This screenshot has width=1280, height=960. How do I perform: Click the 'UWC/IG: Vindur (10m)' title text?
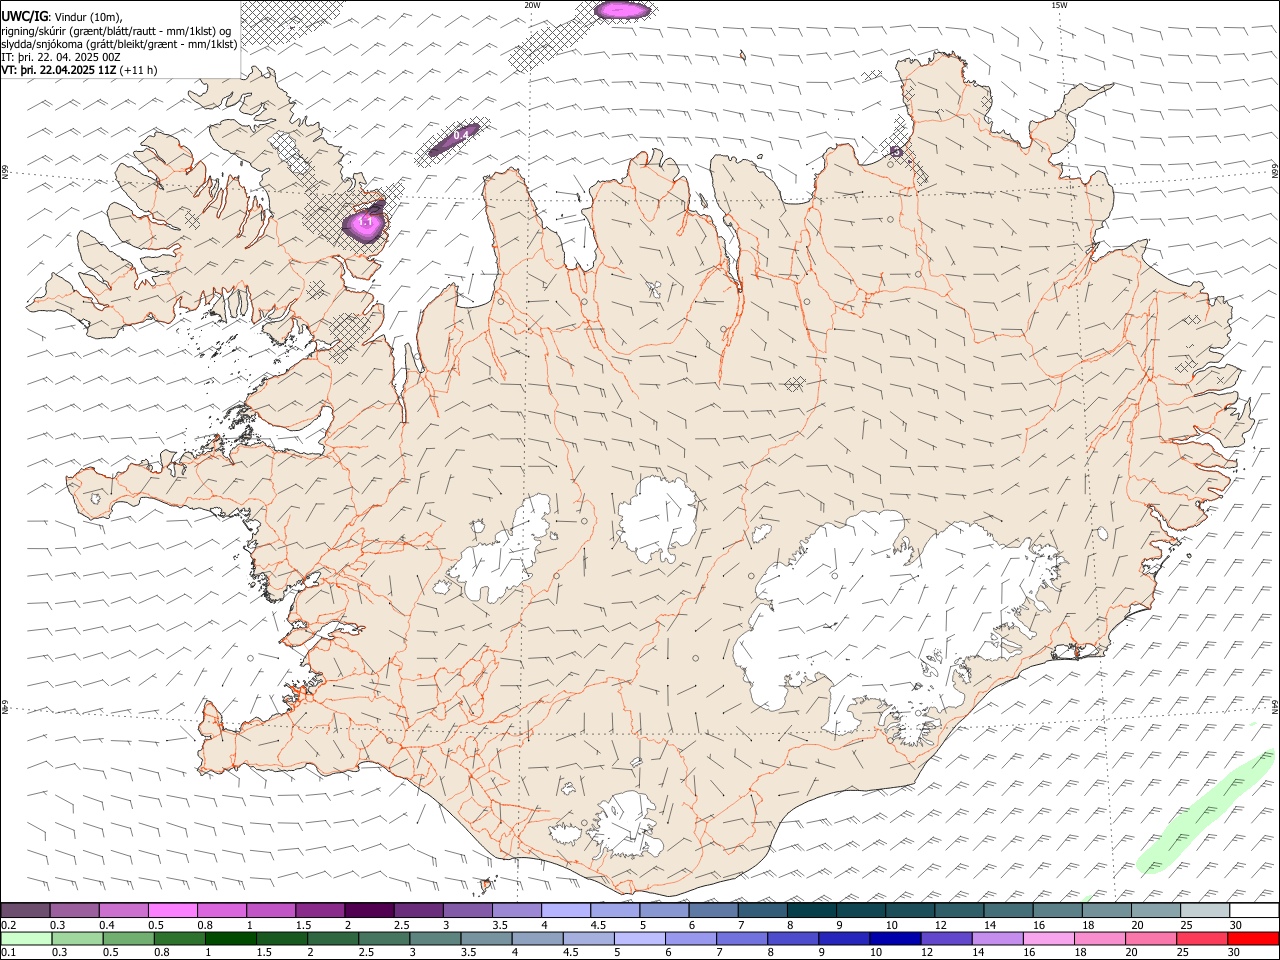point(62,16)
